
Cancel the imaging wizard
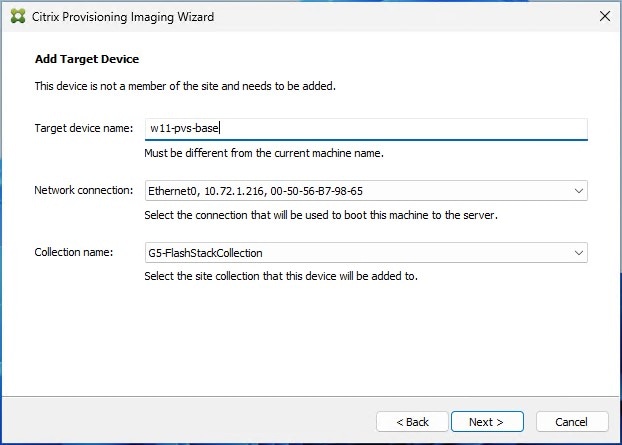pos(572,422)
